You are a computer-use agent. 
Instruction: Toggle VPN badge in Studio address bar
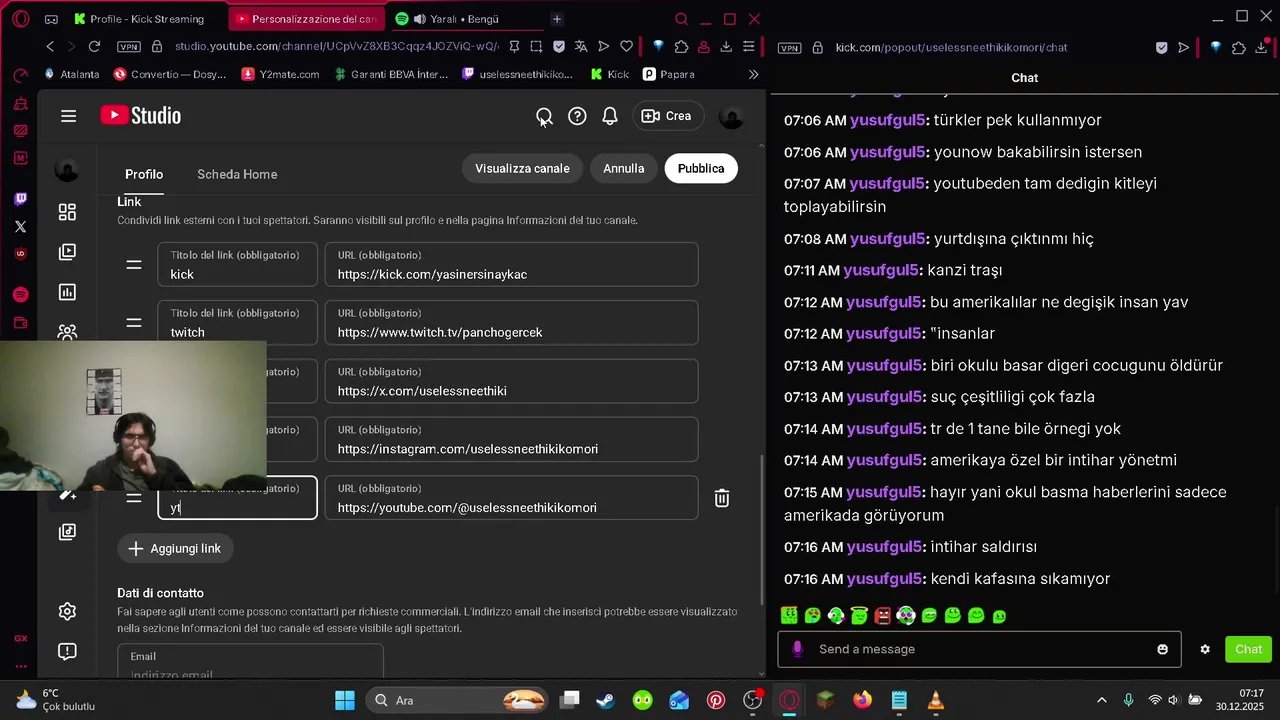[128, 47]
